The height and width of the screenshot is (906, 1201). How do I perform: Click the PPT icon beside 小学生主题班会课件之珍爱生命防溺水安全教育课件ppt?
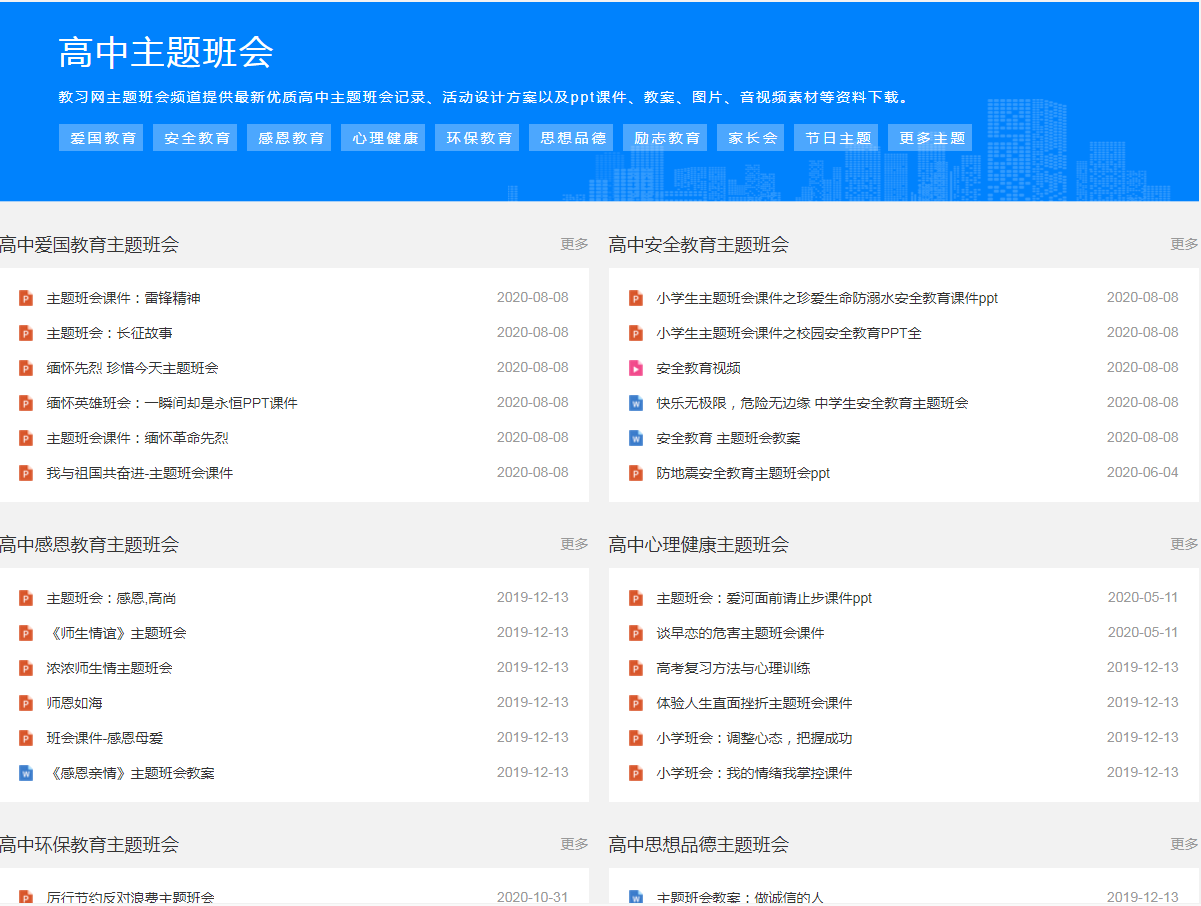click(636, 298)
